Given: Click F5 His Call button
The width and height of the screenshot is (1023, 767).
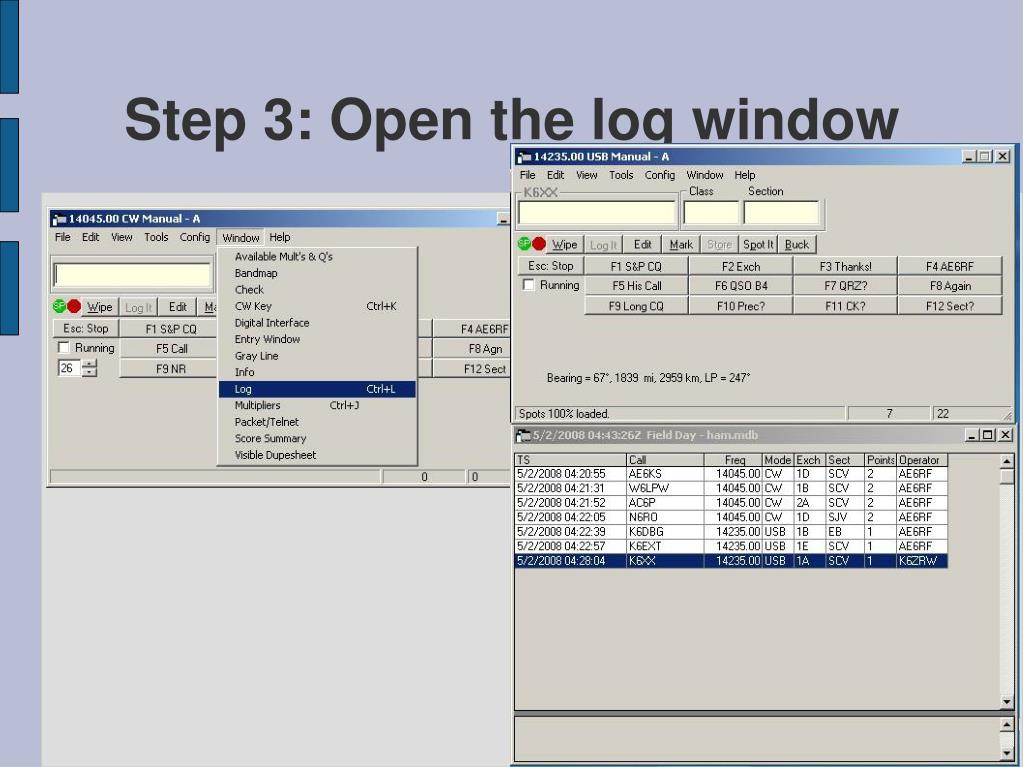Looking at the screenshot, I should [x=636, y=286].
